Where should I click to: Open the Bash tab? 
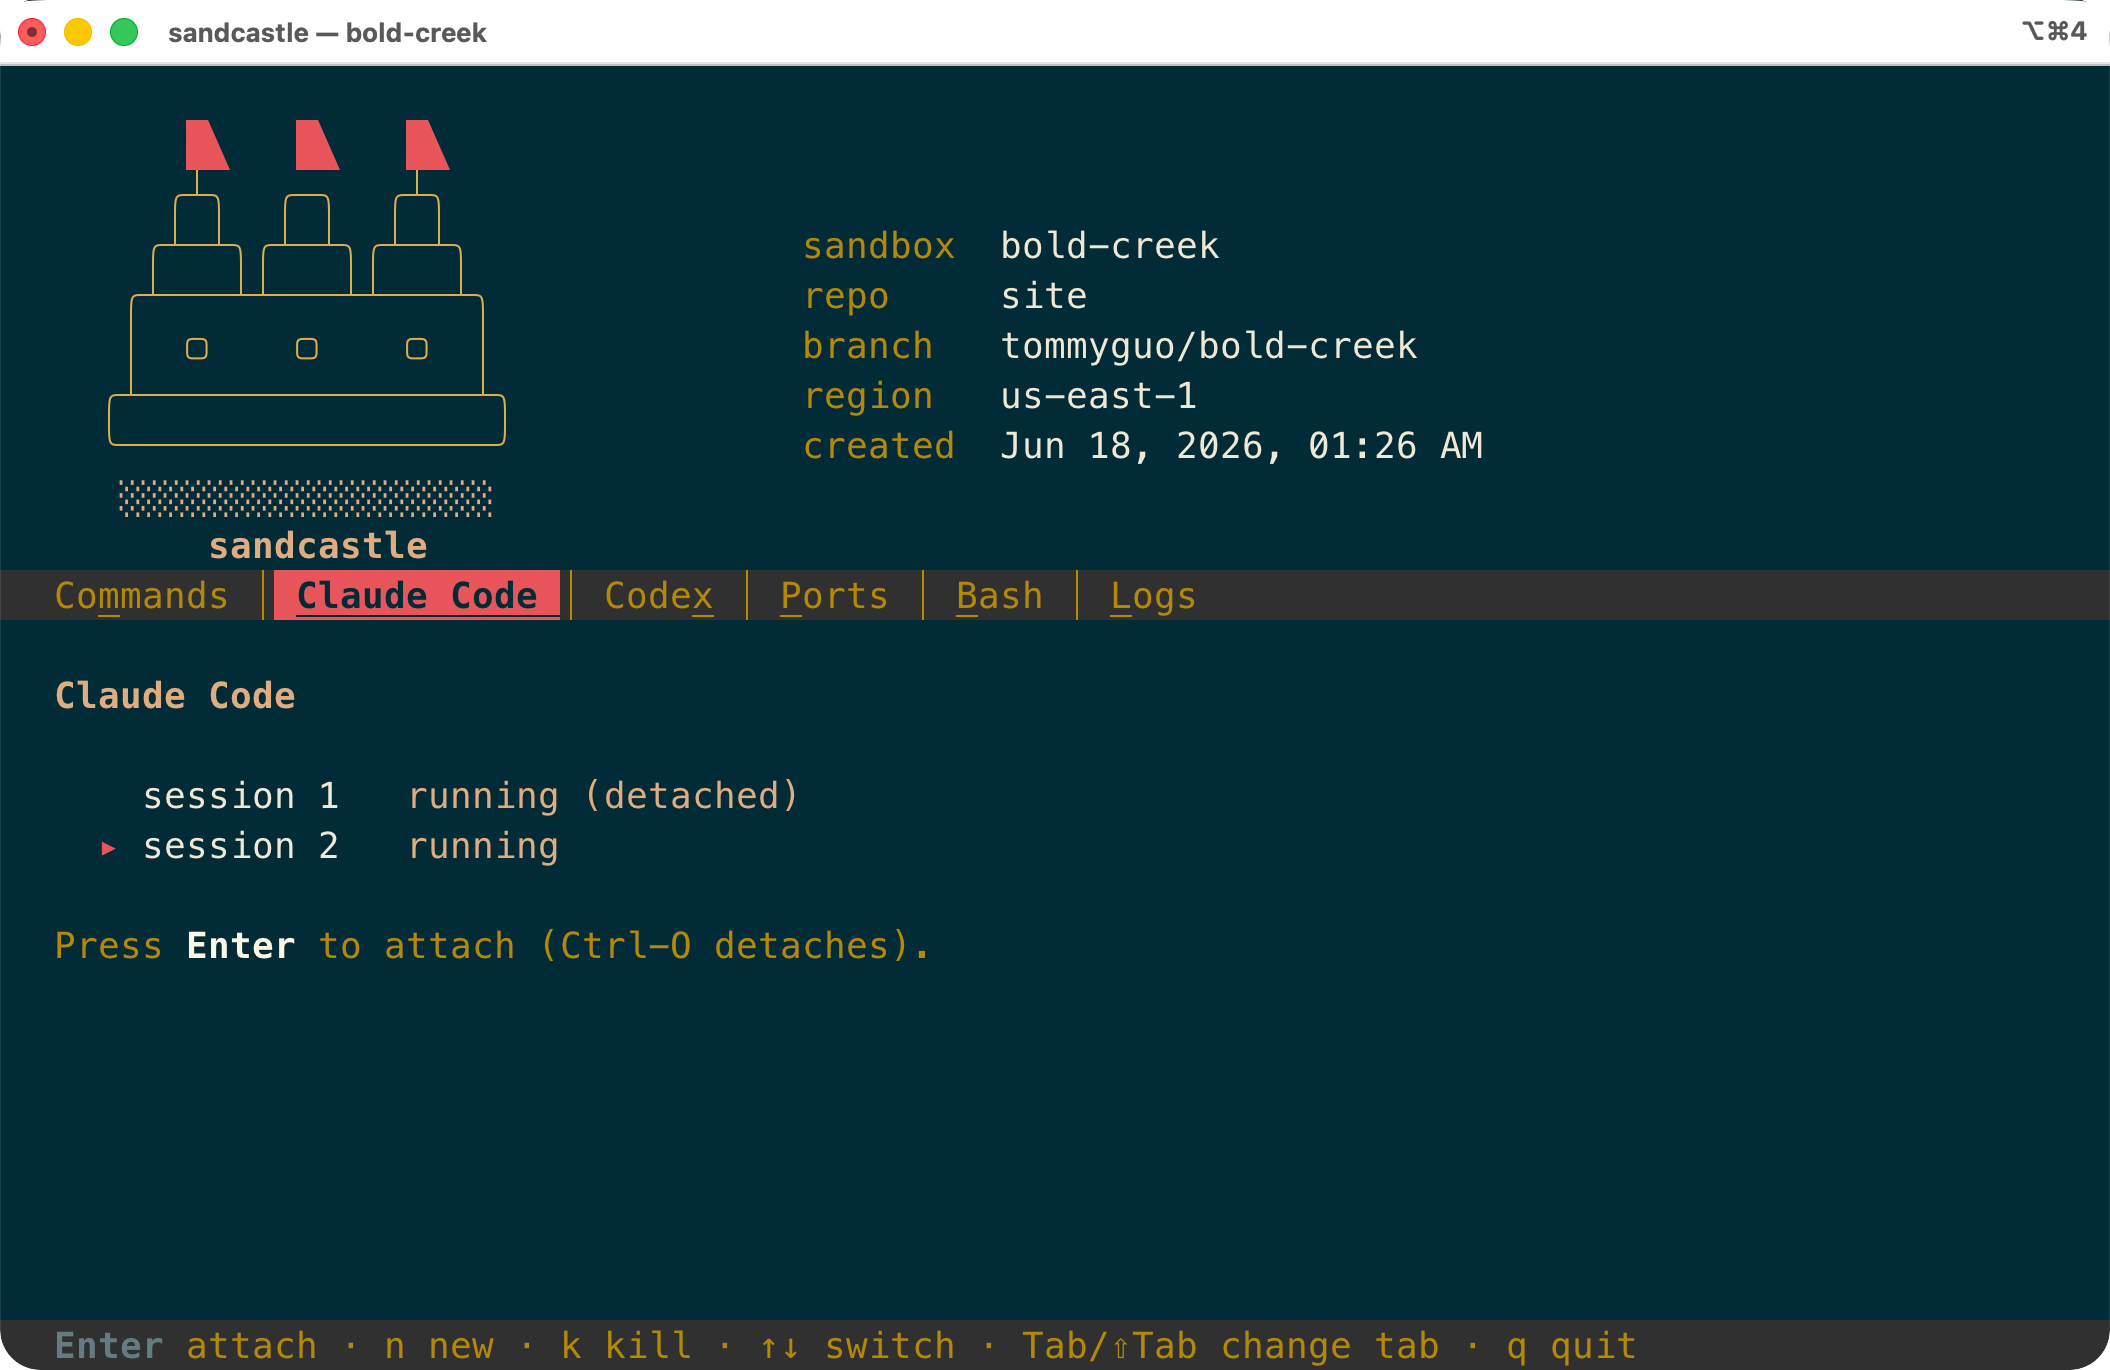tap(999, 596)
